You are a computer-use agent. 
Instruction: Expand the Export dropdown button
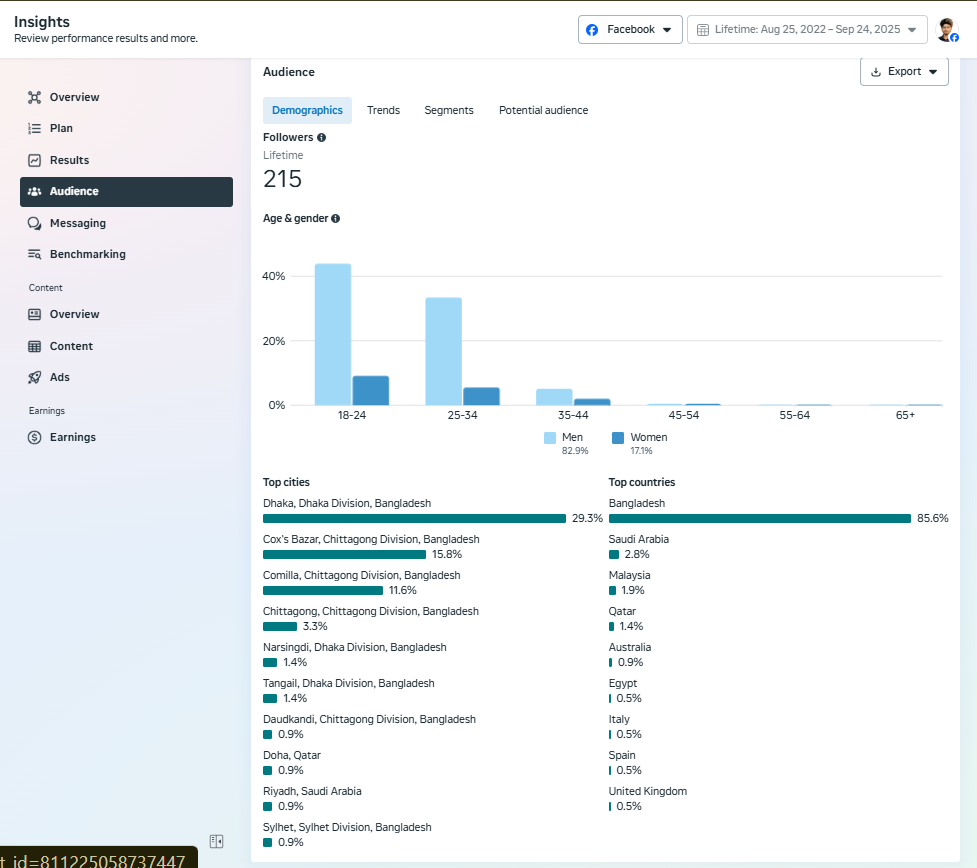[904, 72]
